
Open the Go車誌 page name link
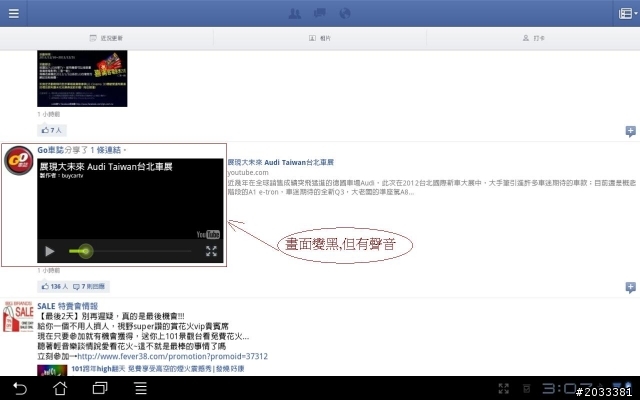51,150
